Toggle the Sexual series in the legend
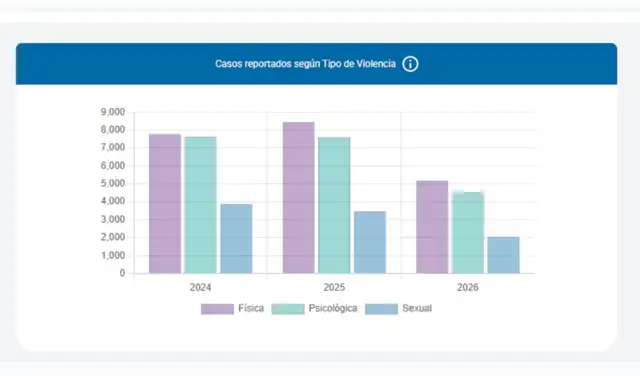 [399, 309]
